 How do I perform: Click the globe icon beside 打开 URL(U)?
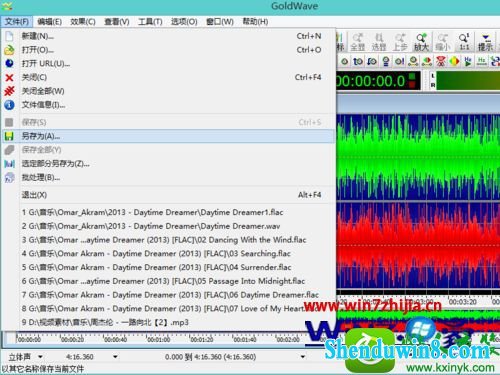coord(9,63)
